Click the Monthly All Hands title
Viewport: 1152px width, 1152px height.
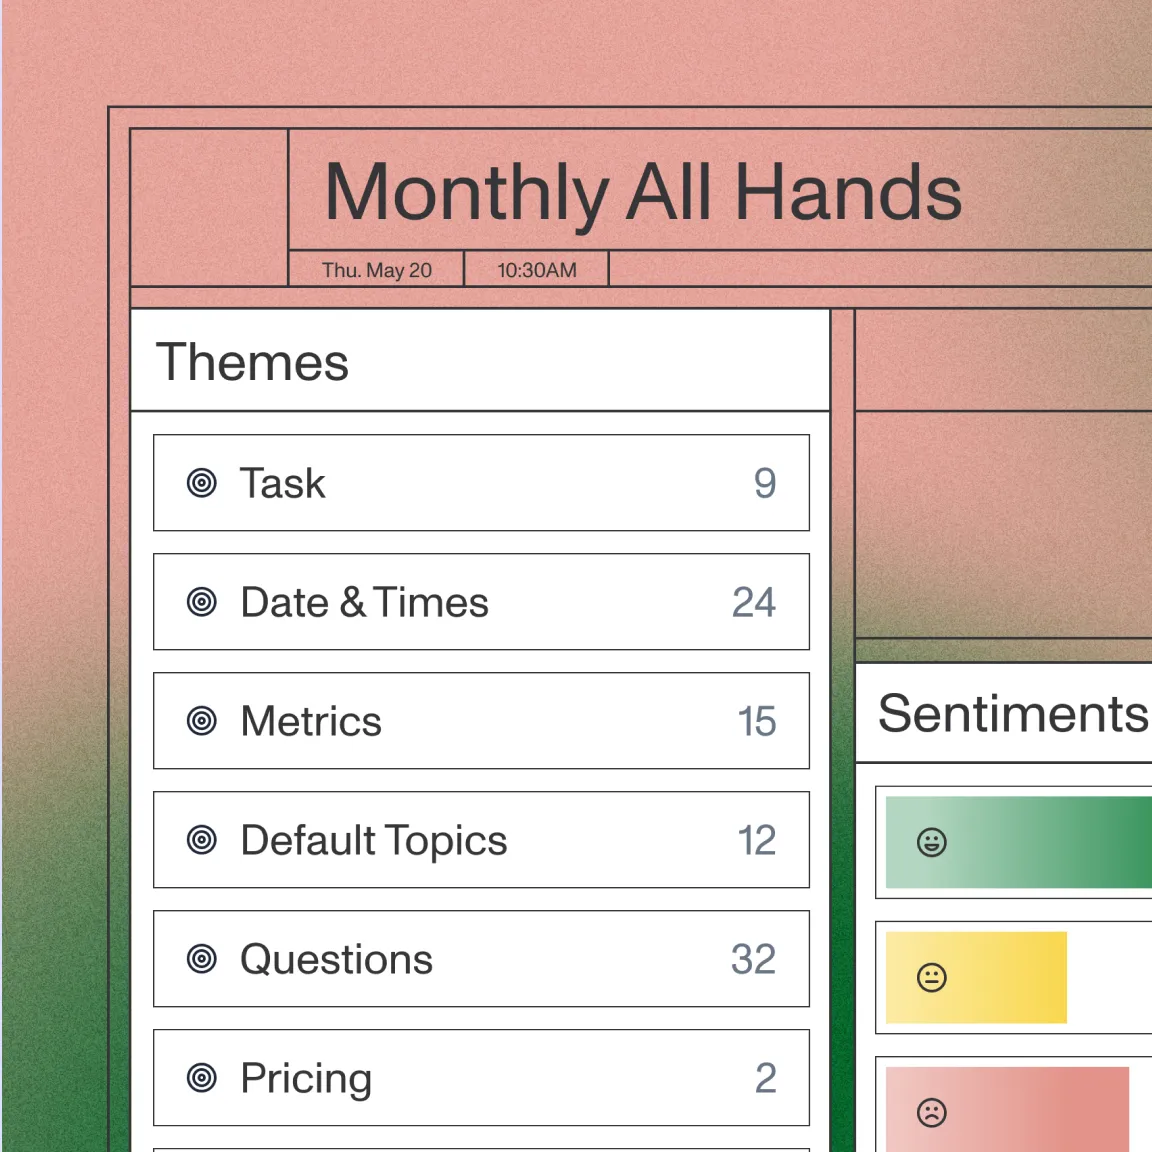coord(643,192)
